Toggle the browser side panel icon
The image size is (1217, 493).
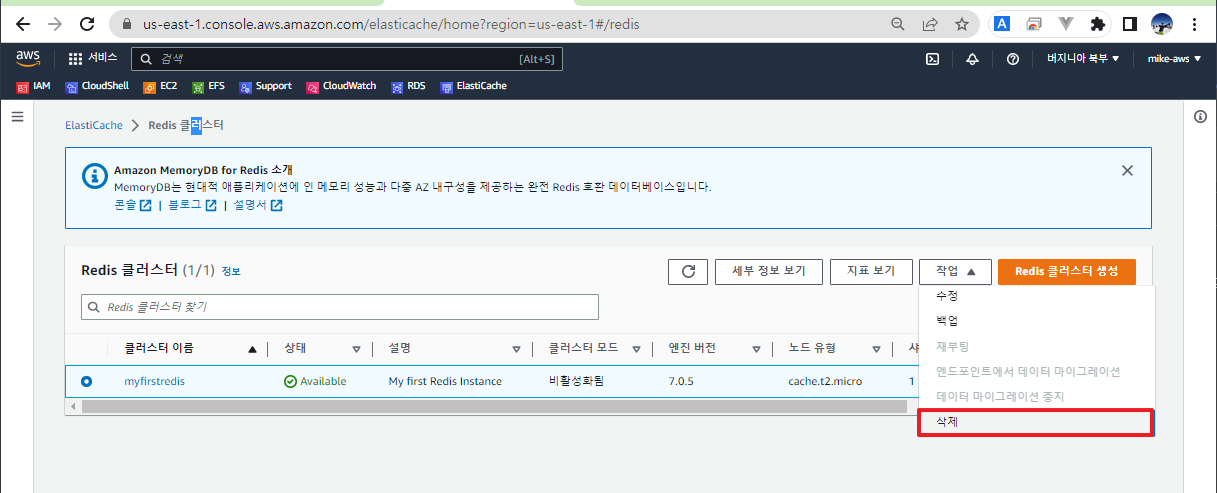[1130, 24]
